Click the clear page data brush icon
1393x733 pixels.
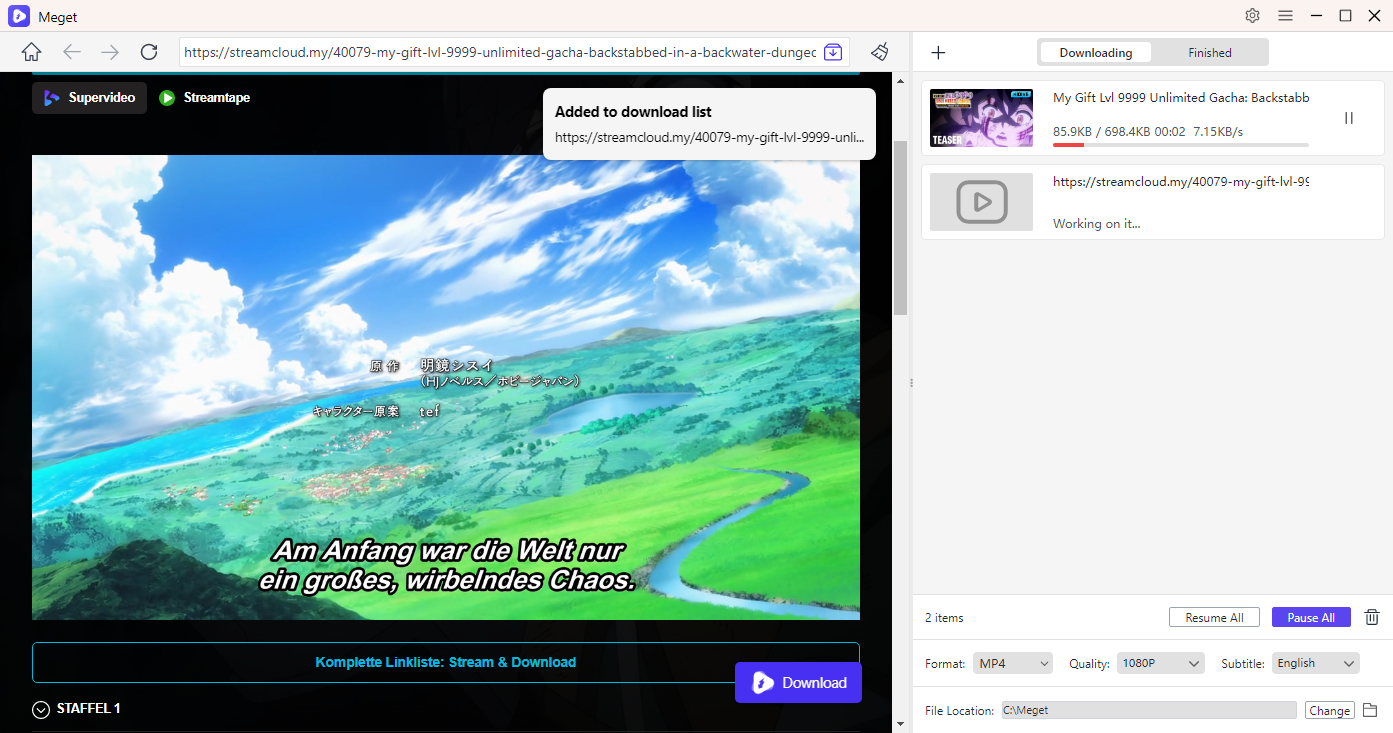point(879,51)
